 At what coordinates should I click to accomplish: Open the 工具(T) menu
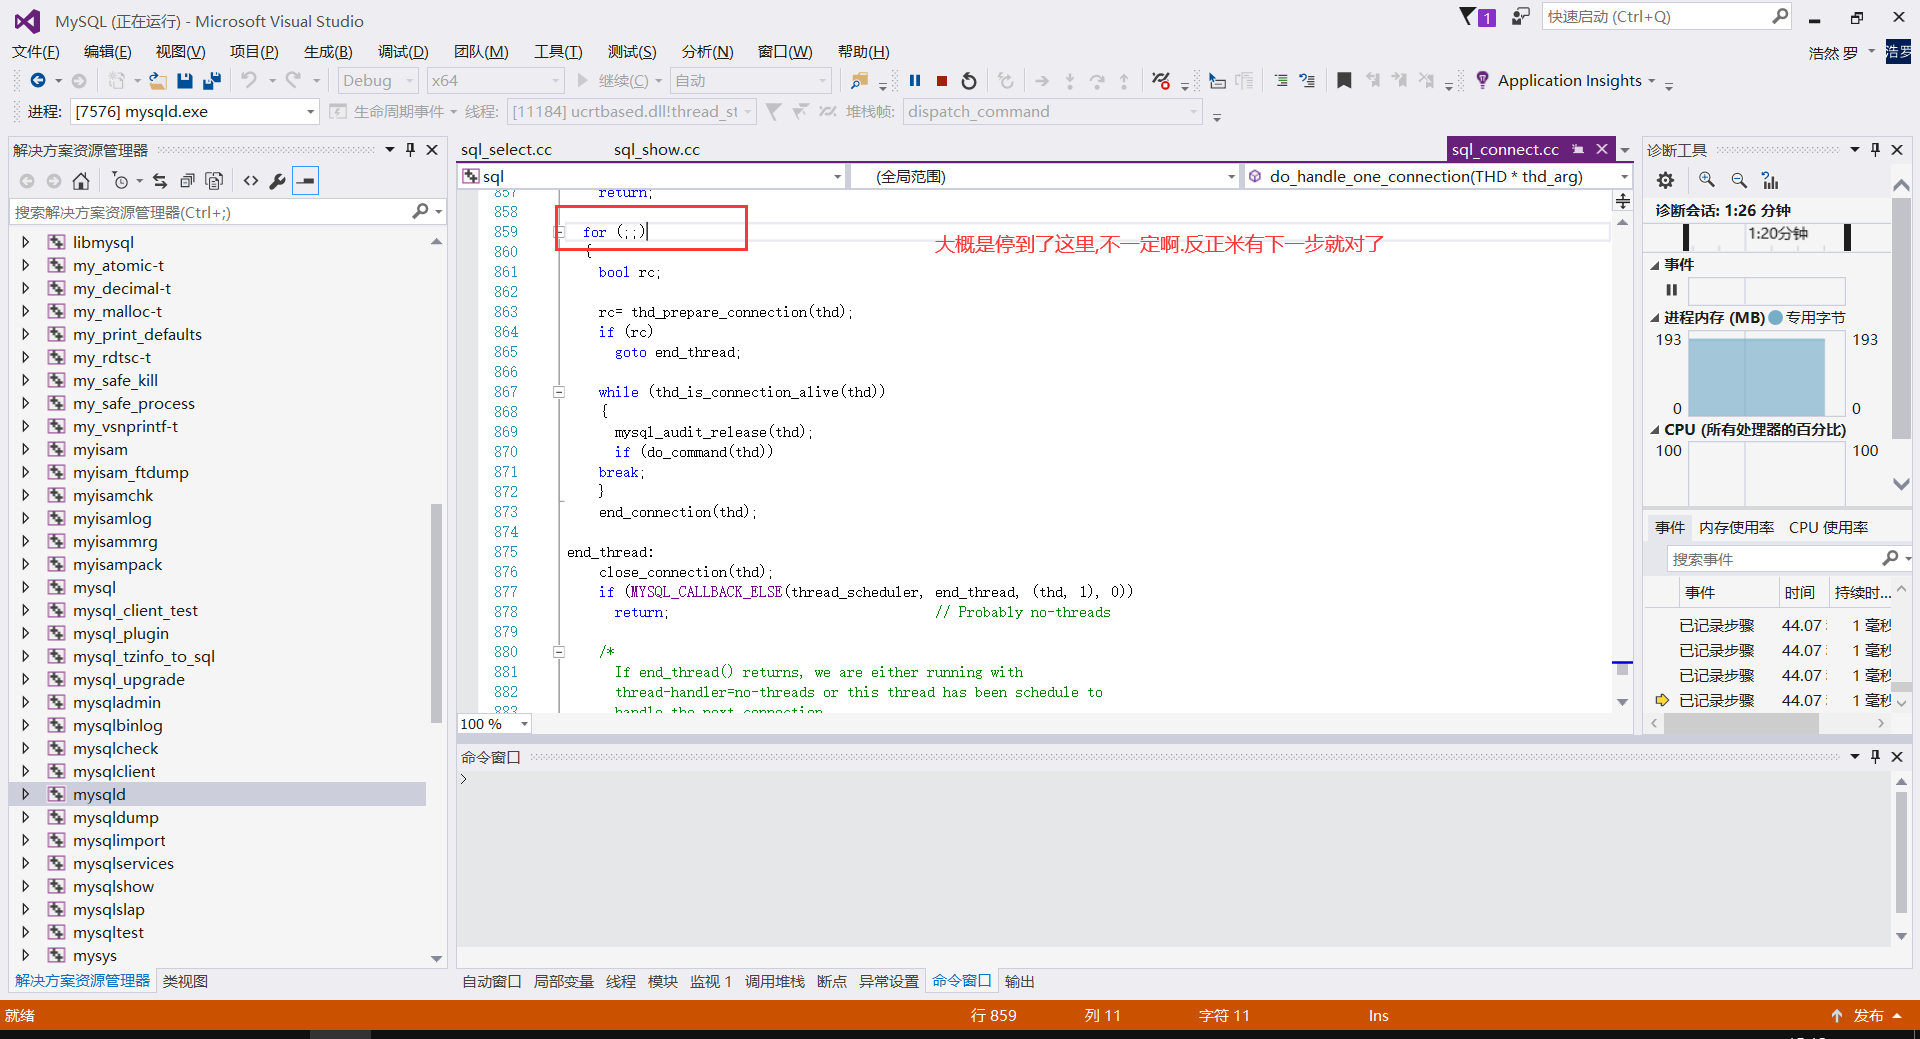coord(558,52)
